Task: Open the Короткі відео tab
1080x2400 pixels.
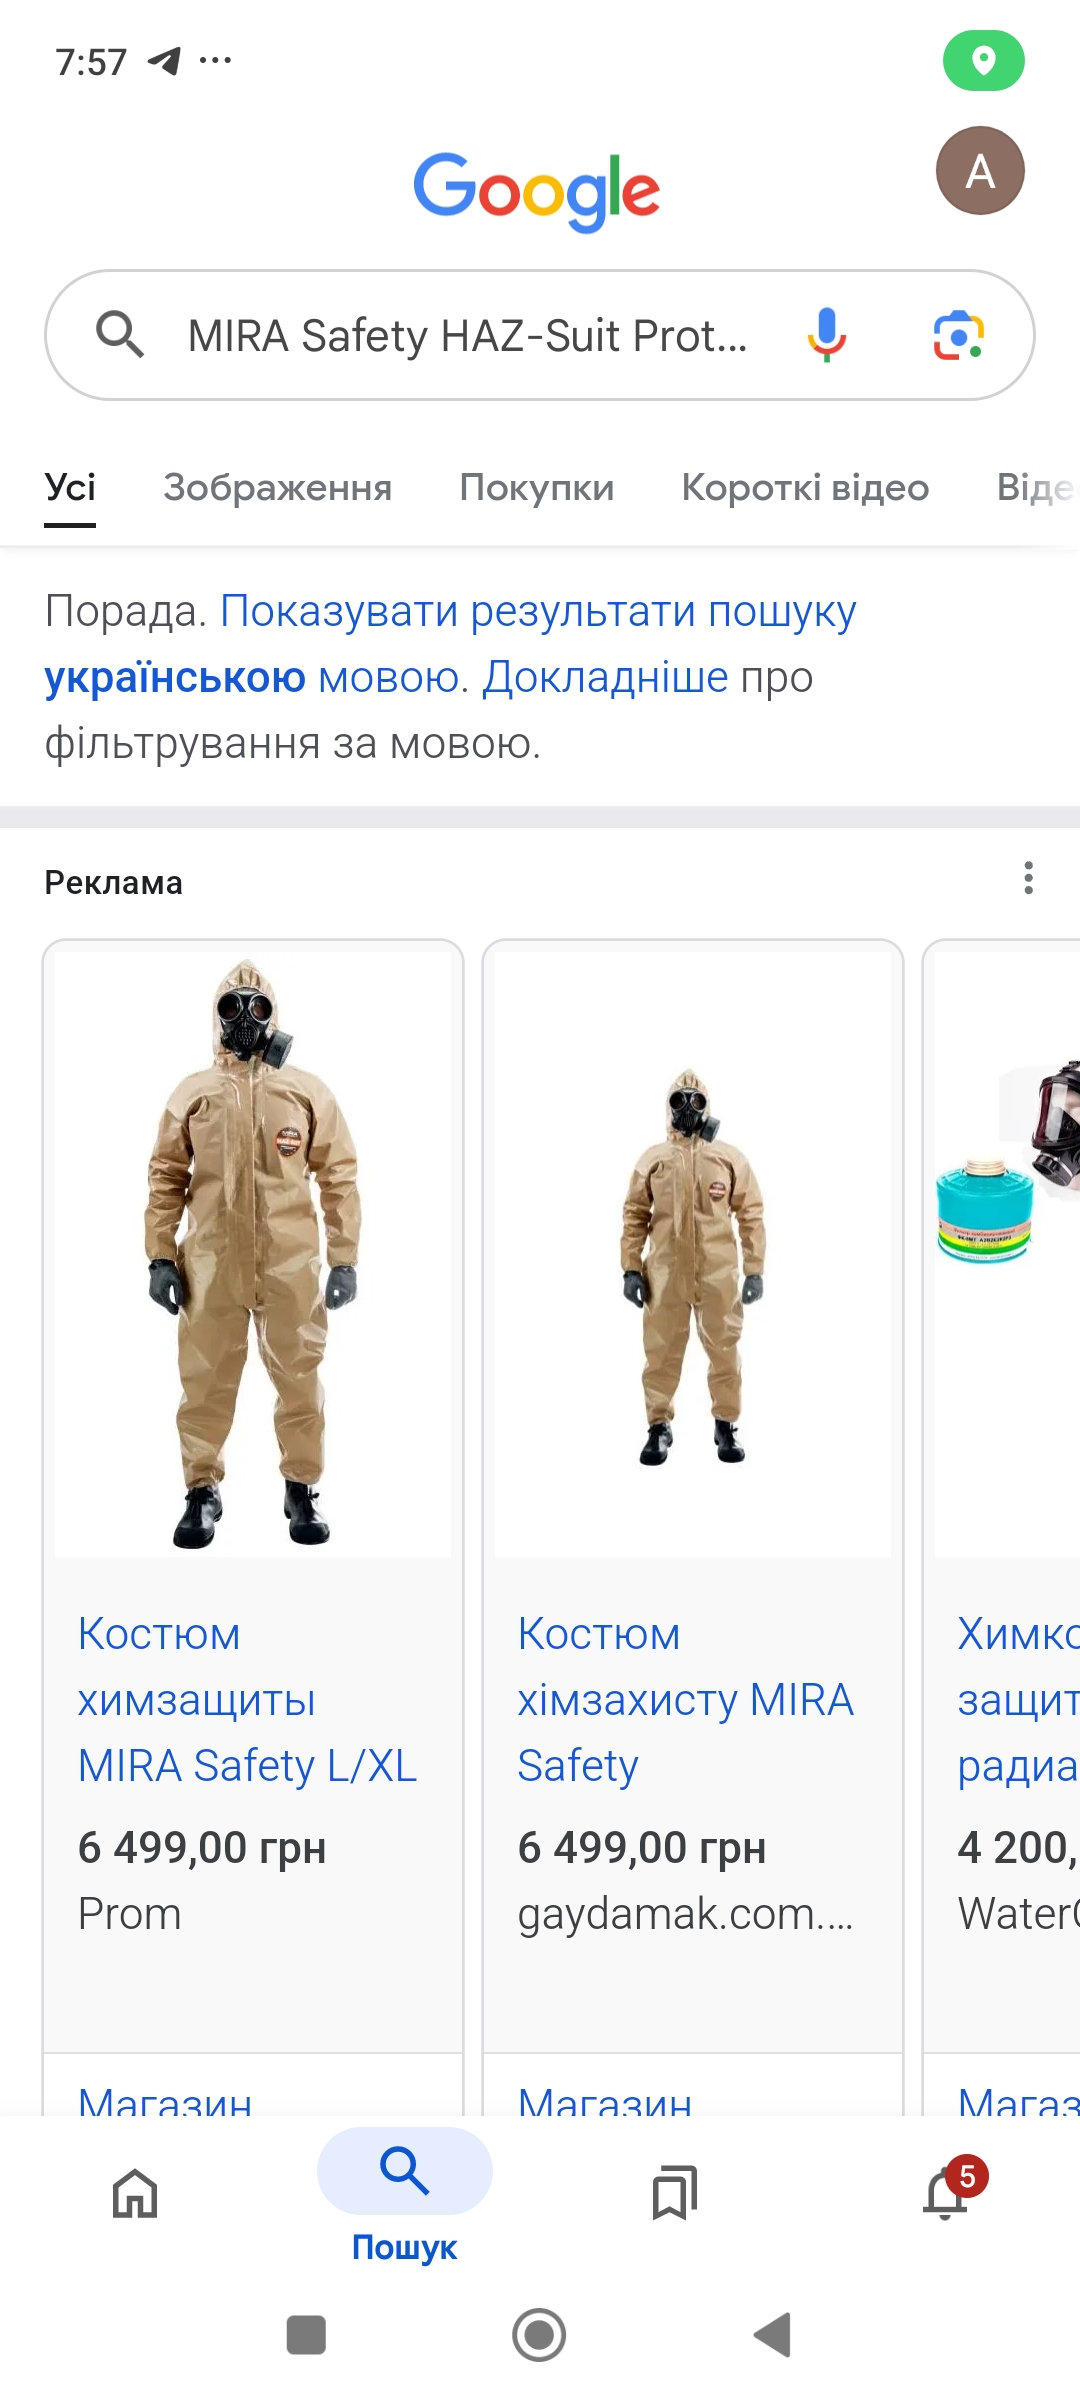Action: click(x=805, y=488)
